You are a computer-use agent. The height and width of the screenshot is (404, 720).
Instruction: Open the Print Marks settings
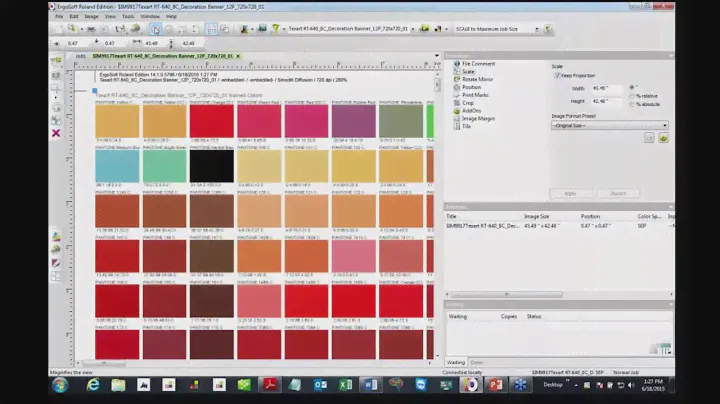476,95
